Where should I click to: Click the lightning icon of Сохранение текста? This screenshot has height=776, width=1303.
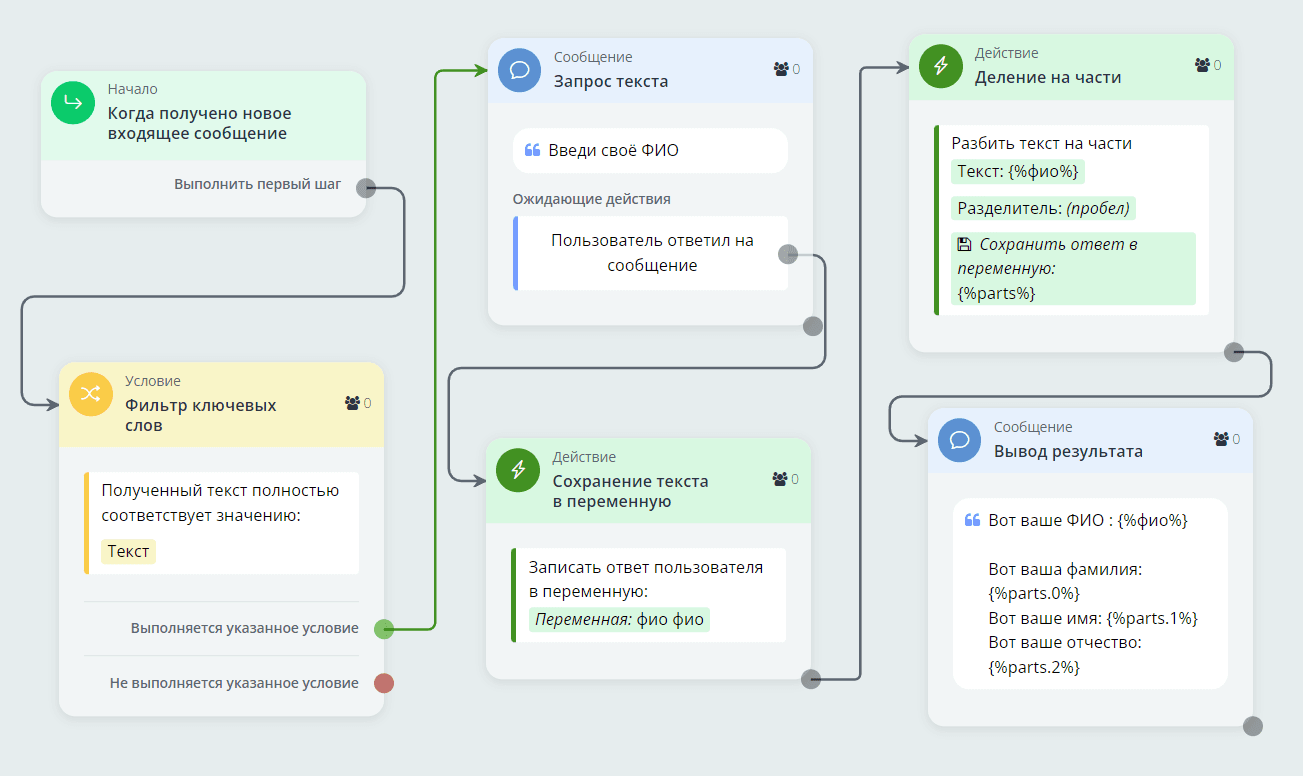coord(518,470)
